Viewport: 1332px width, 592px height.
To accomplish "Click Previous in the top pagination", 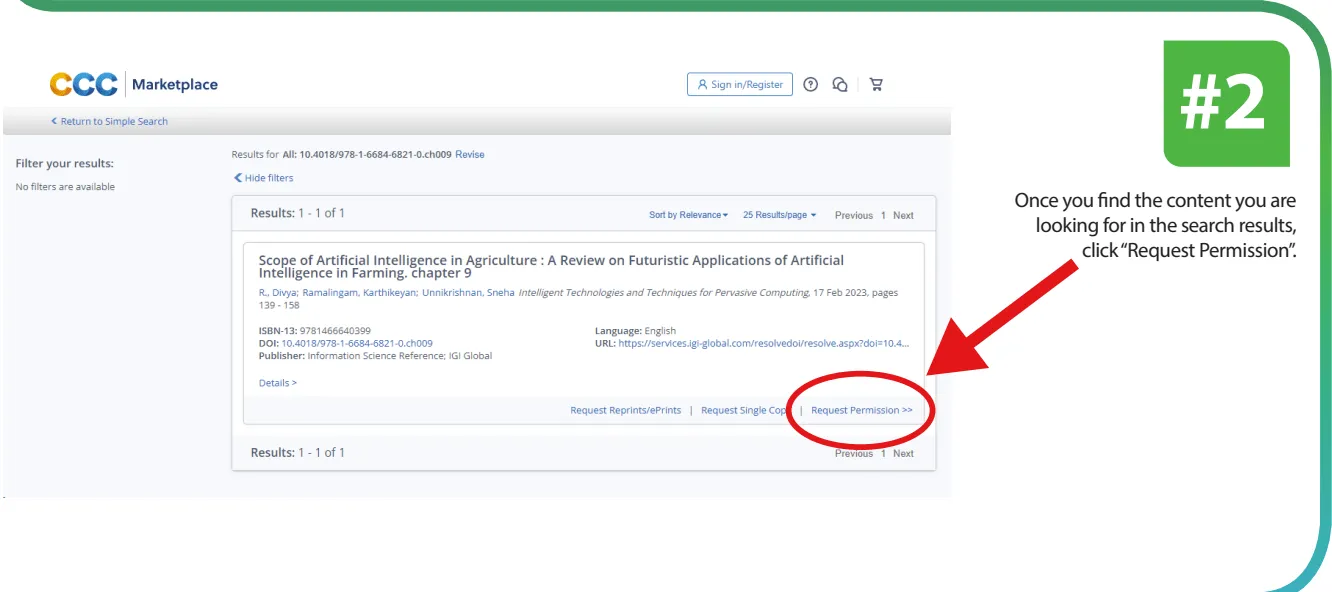I will pos(853,215).
